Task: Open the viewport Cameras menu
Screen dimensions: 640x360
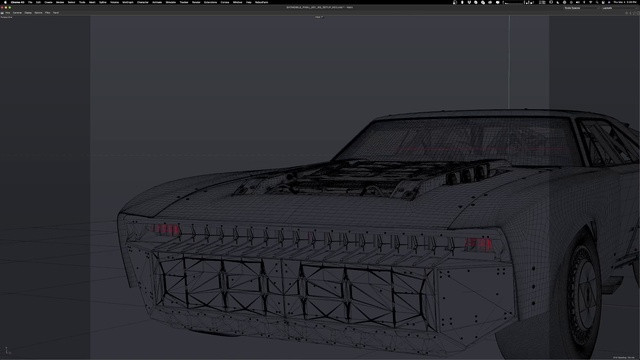Action: (x=17, y=13)
